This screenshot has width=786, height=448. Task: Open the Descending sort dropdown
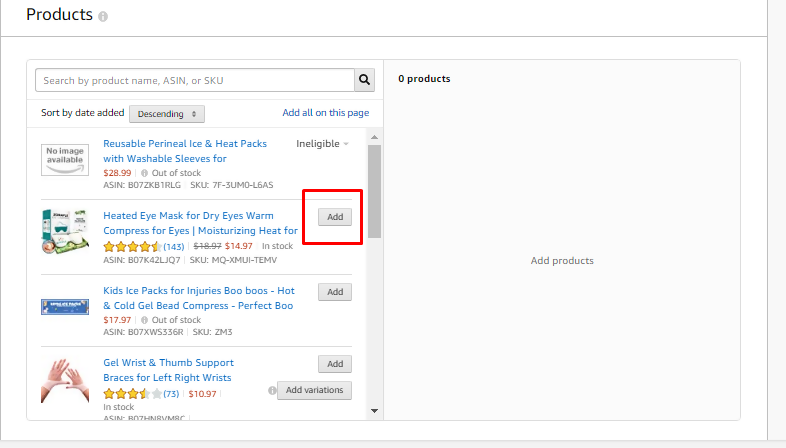tap(167, 114)
